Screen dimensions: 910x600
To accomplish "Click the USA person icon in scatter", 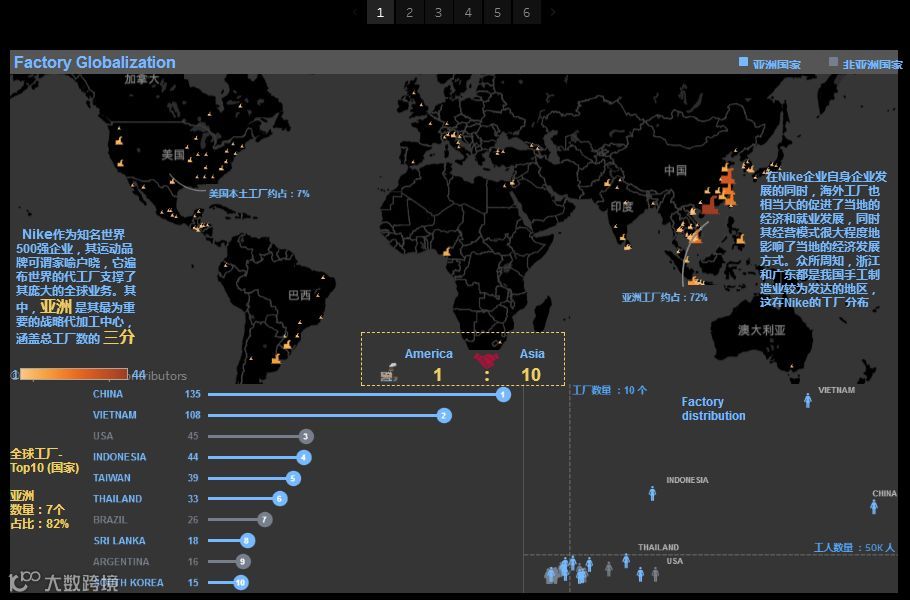I will coord(655,574).
